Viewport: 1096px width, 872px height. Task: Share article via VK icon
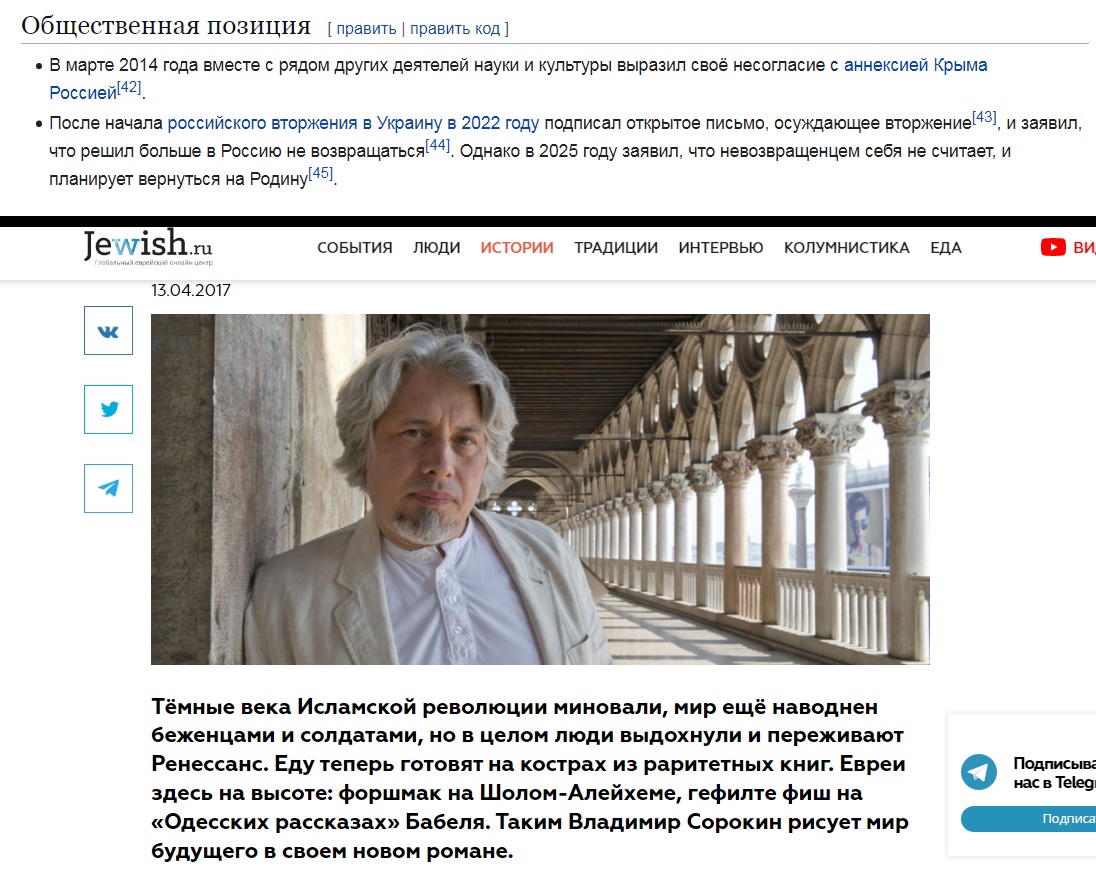[x=108, y=330]
